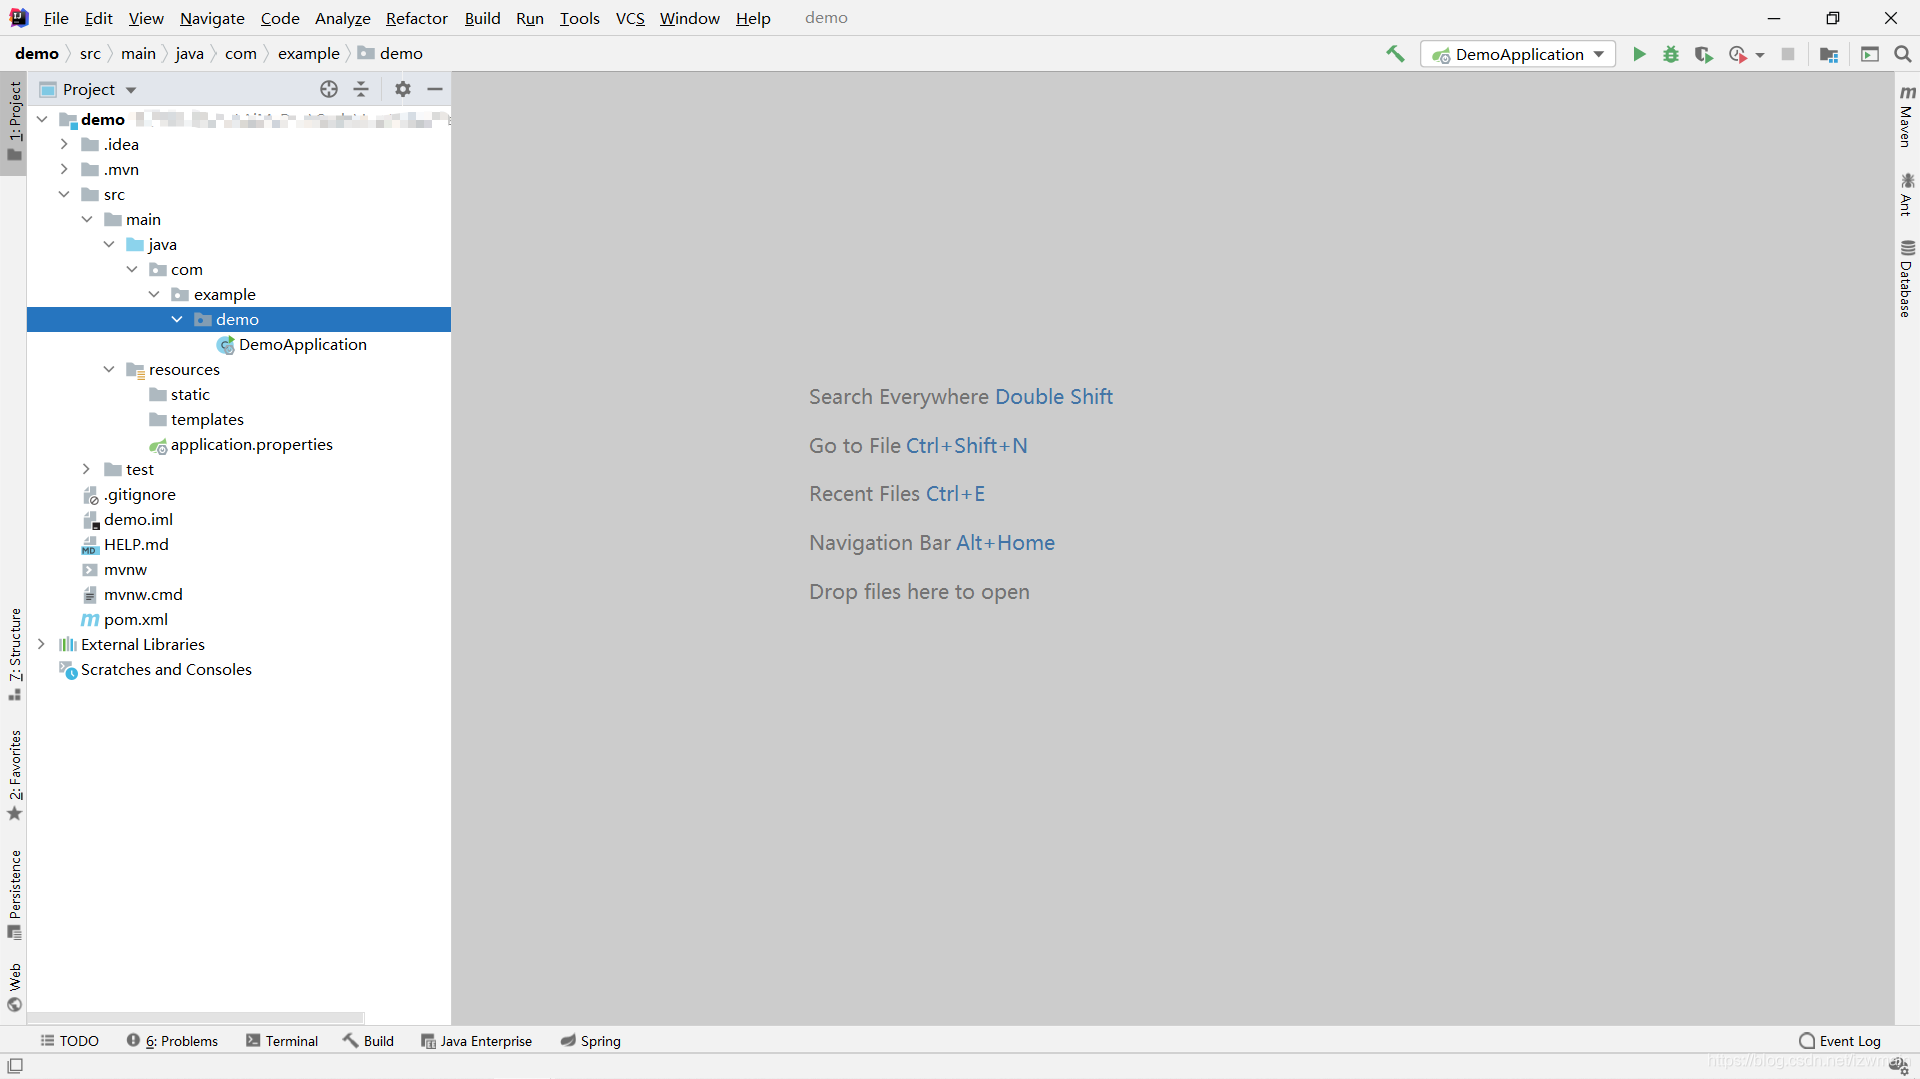This screenshot has width=1920, height=1079.
Task: Click the status bar bottom-right settings icon
Action: [1898, 1066]
